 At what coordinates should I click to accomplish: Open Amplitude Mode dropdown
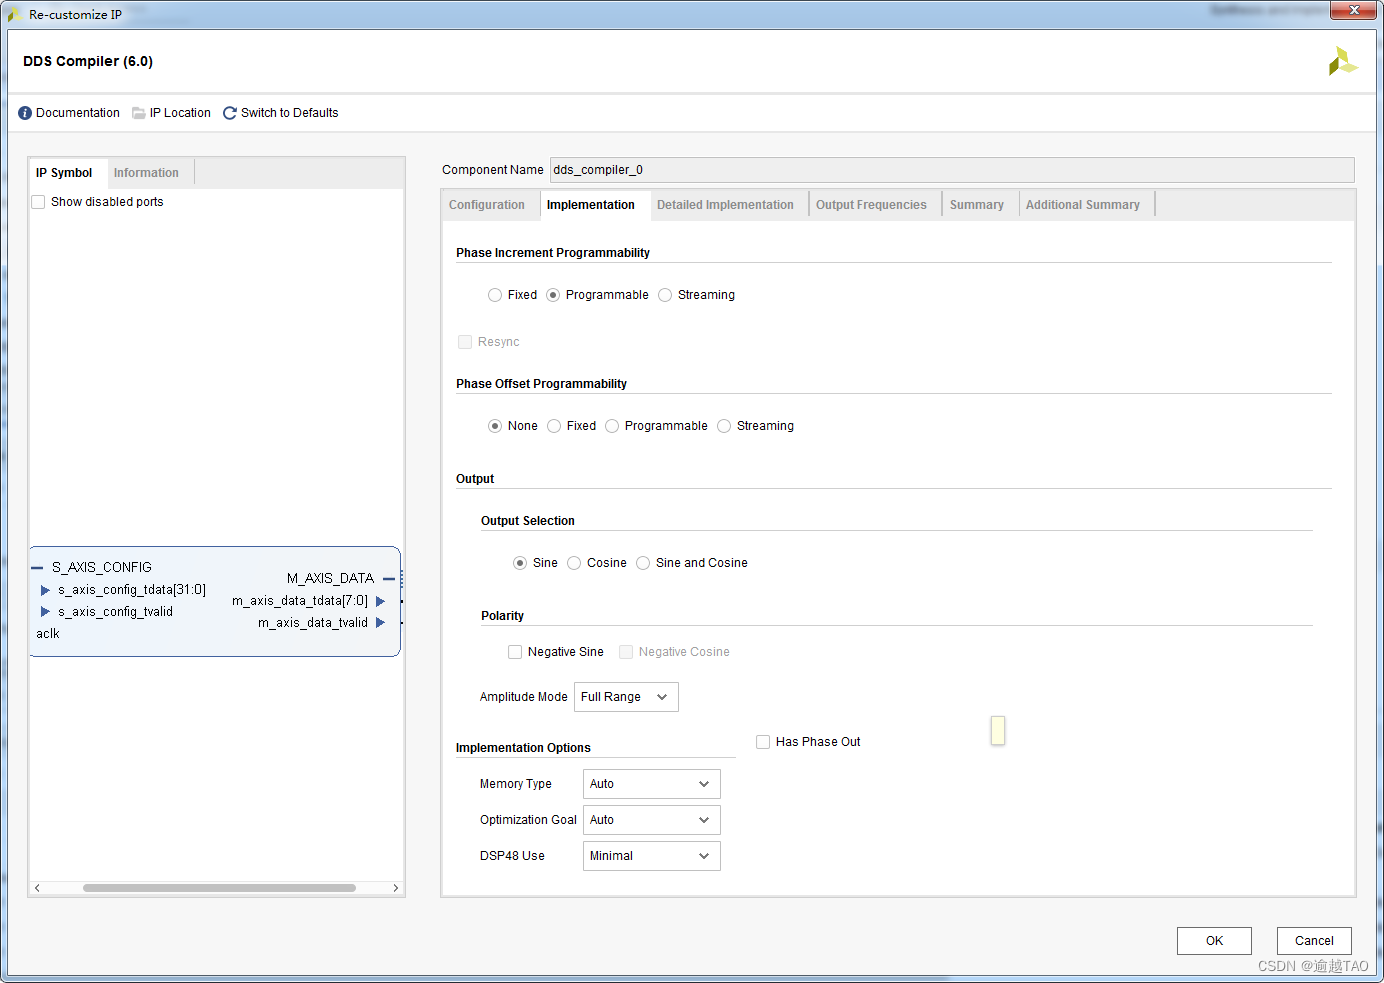626,697
